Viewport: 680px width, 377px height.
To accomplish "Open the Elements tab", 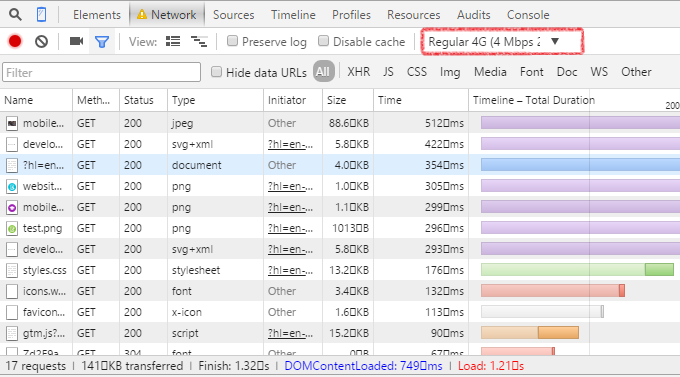I will [97, 15].
